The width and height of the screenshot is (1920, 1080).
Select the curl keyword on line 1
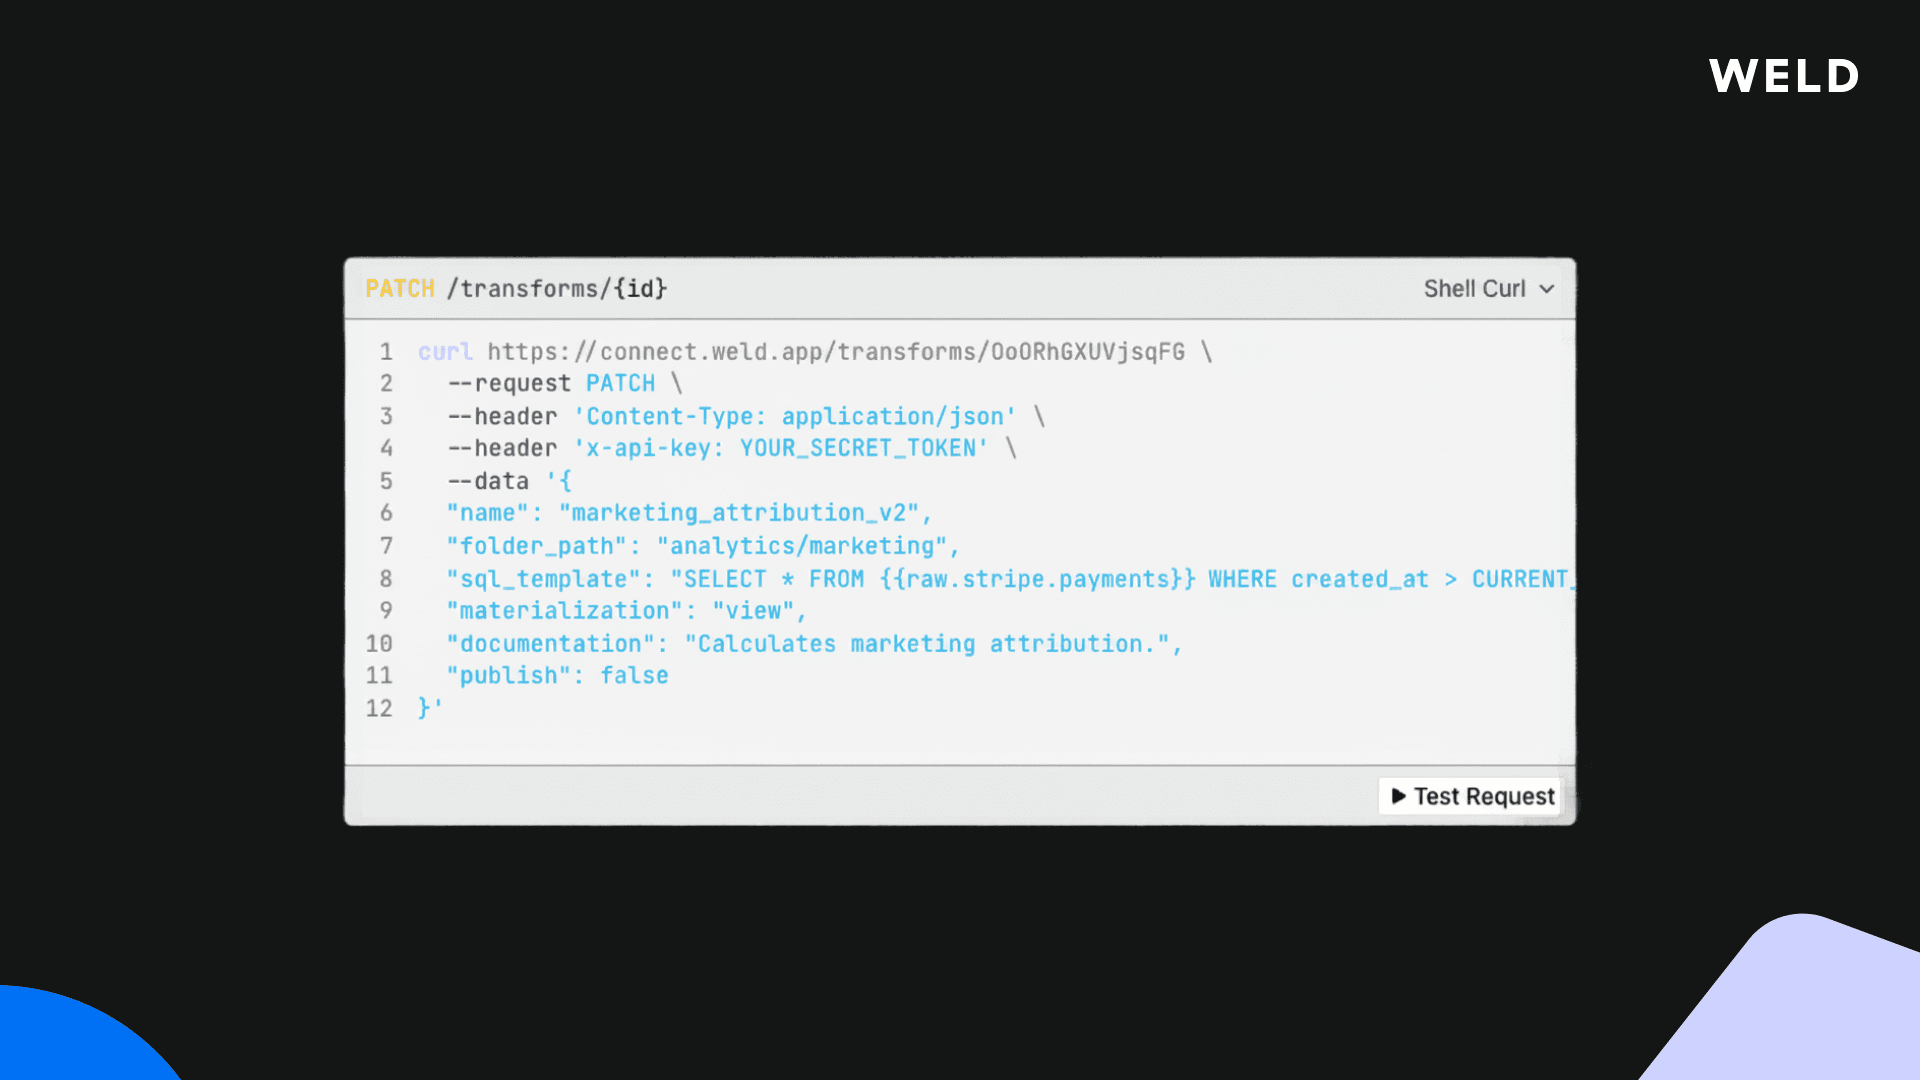click(x=445, y=351)
